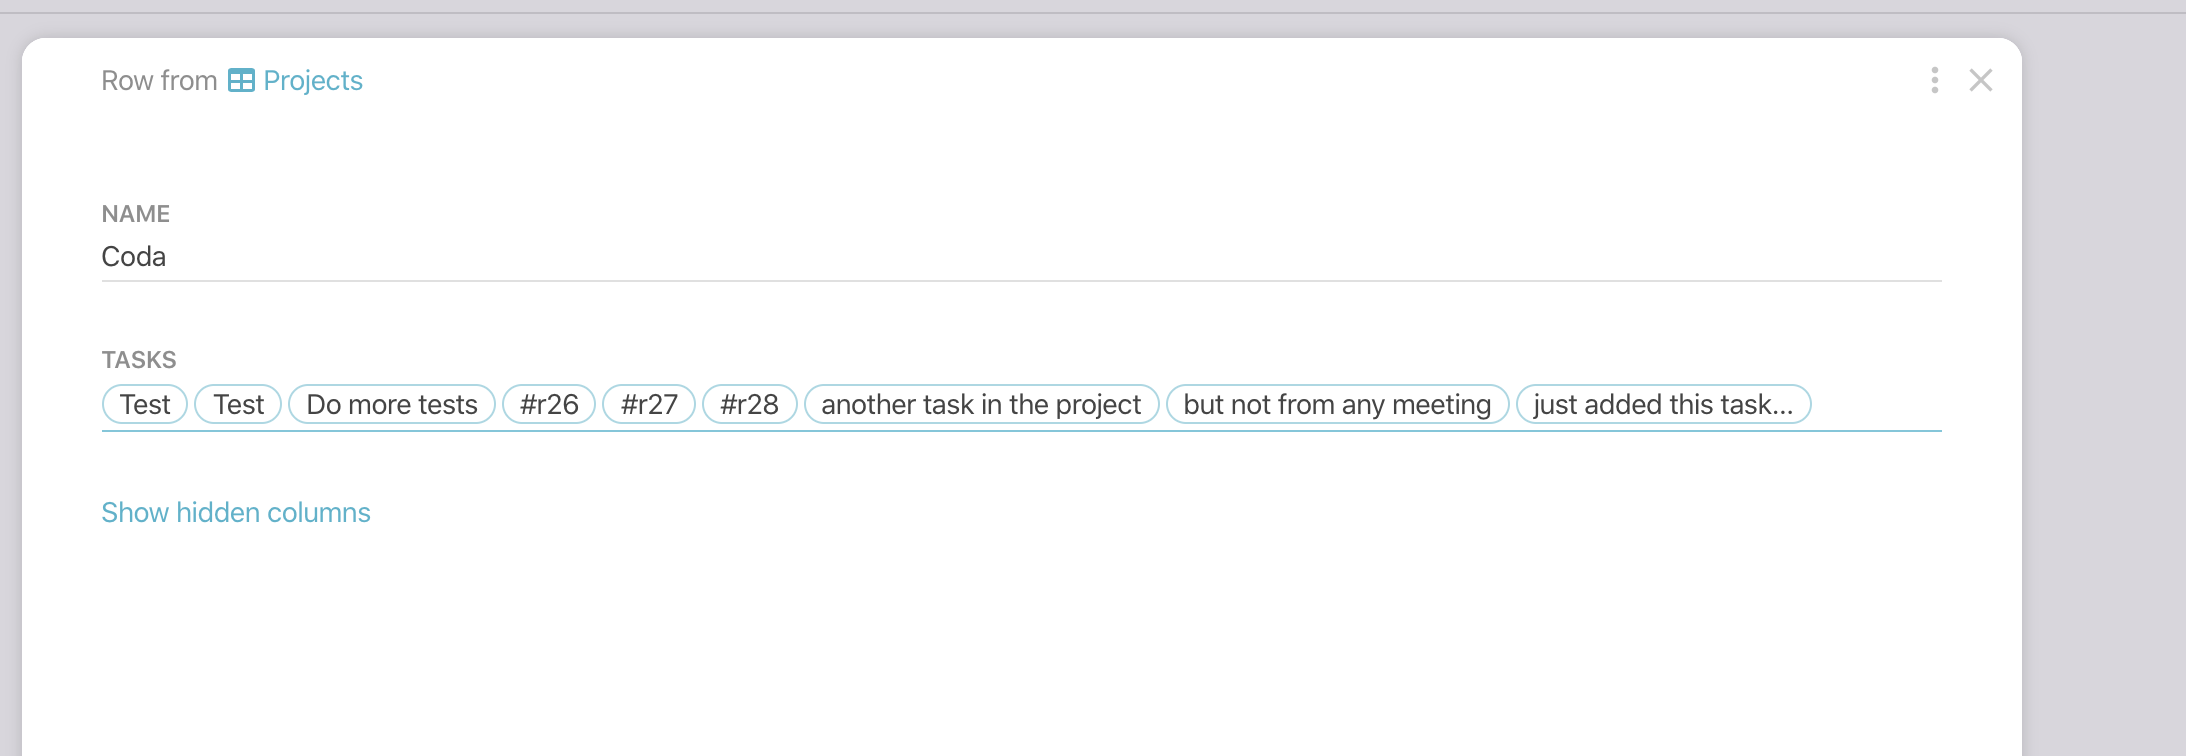The width and height of the screenshot is (2186, 756).
Task: Open the just added this task chip
Action: point(1663,405)
